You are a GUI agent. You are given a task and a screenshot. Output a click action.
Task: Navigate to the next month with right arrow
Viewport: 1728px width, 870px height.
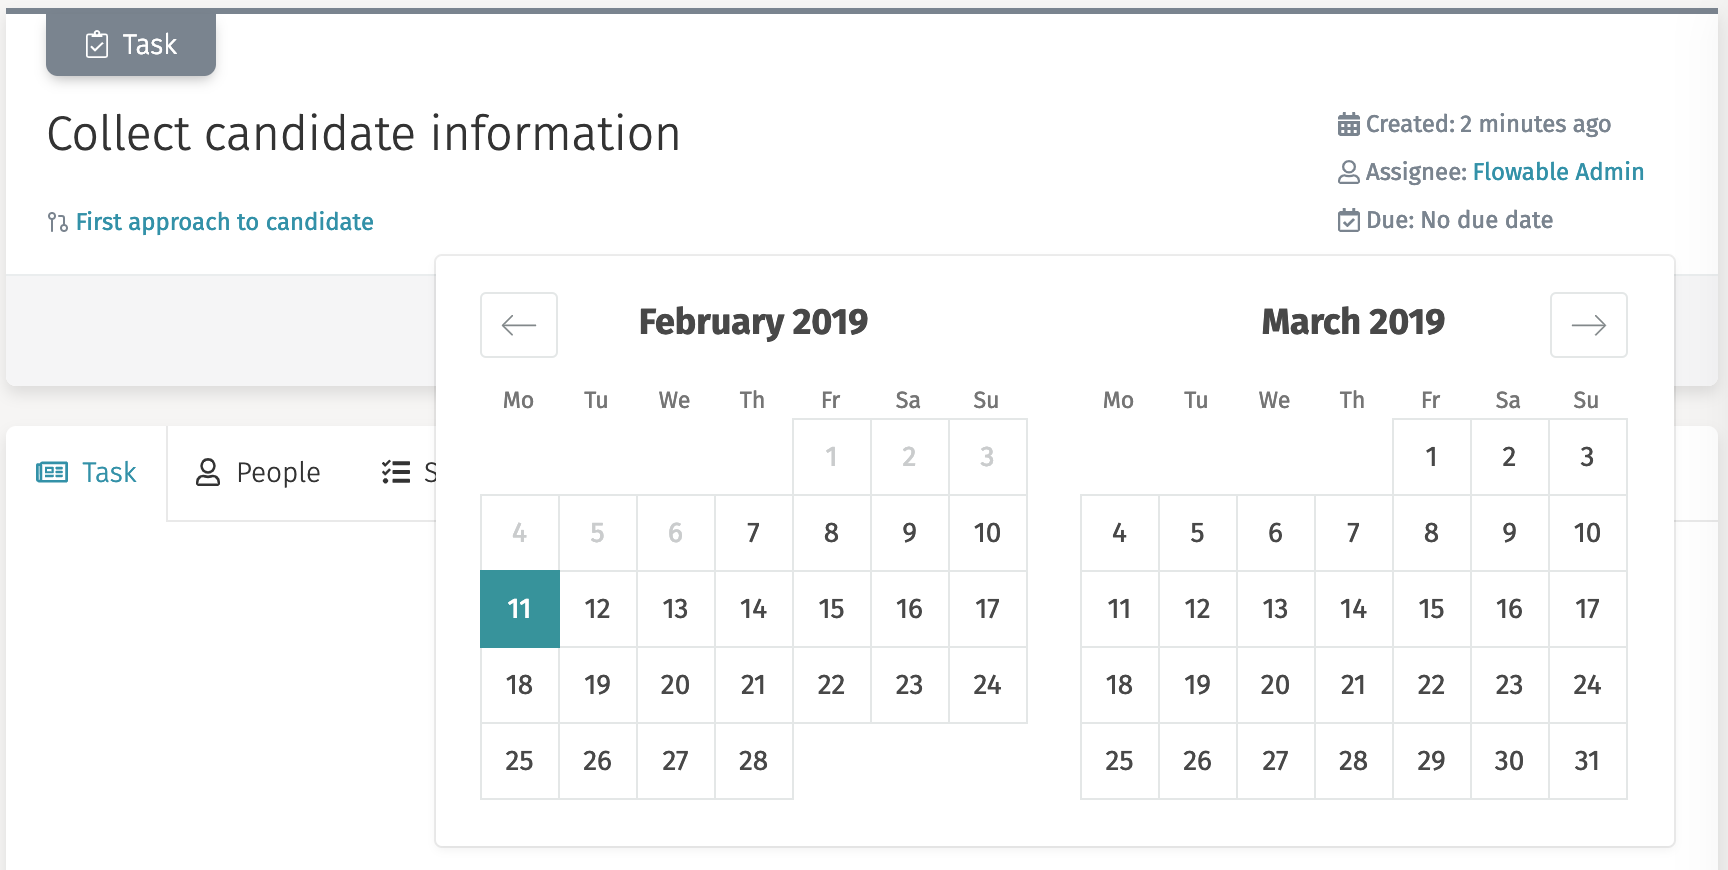pyautogui.click(x=1589, y=325)
